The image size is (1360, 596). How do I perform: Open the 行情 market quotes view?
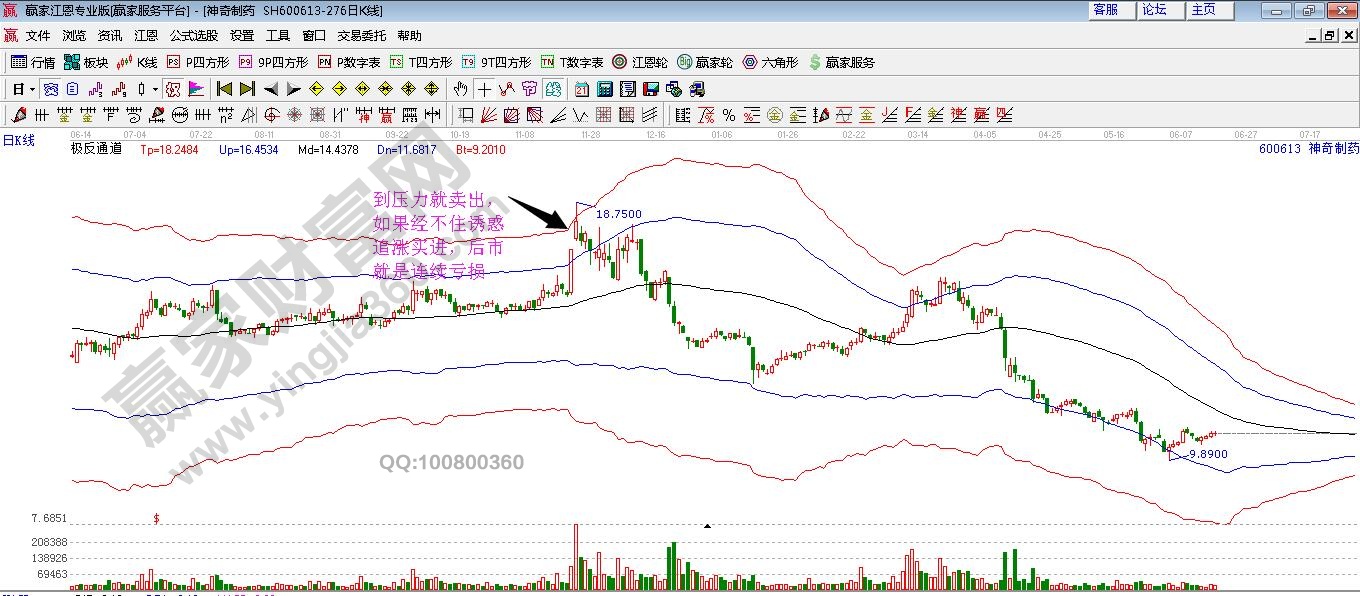33,62
